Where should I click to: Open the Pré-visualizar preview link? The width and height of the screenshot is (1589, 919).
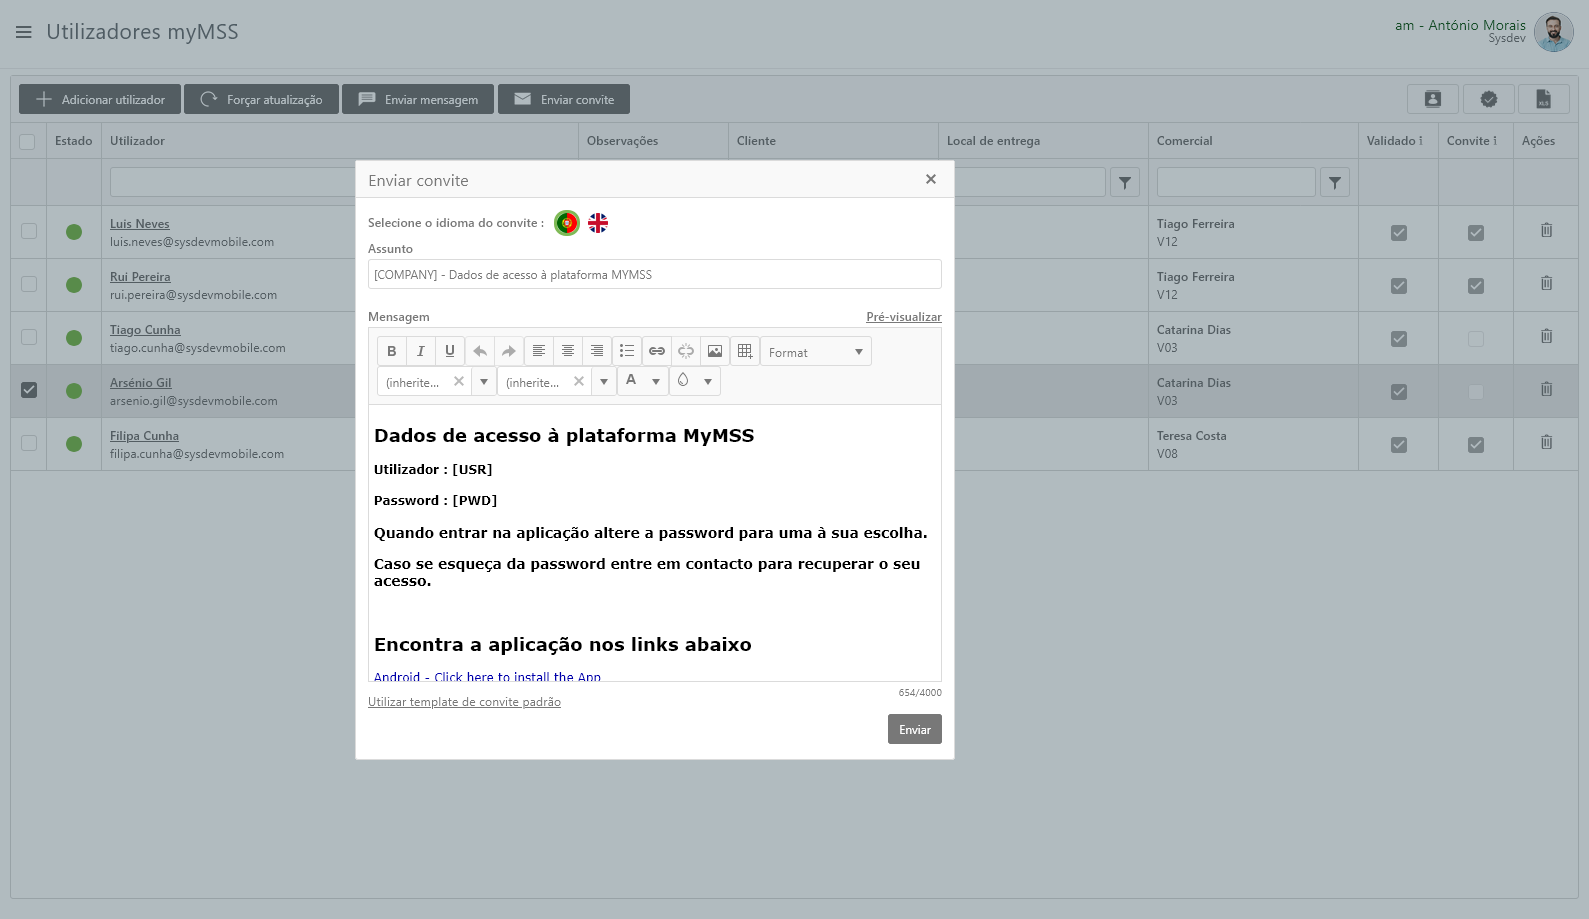[903, 317]
